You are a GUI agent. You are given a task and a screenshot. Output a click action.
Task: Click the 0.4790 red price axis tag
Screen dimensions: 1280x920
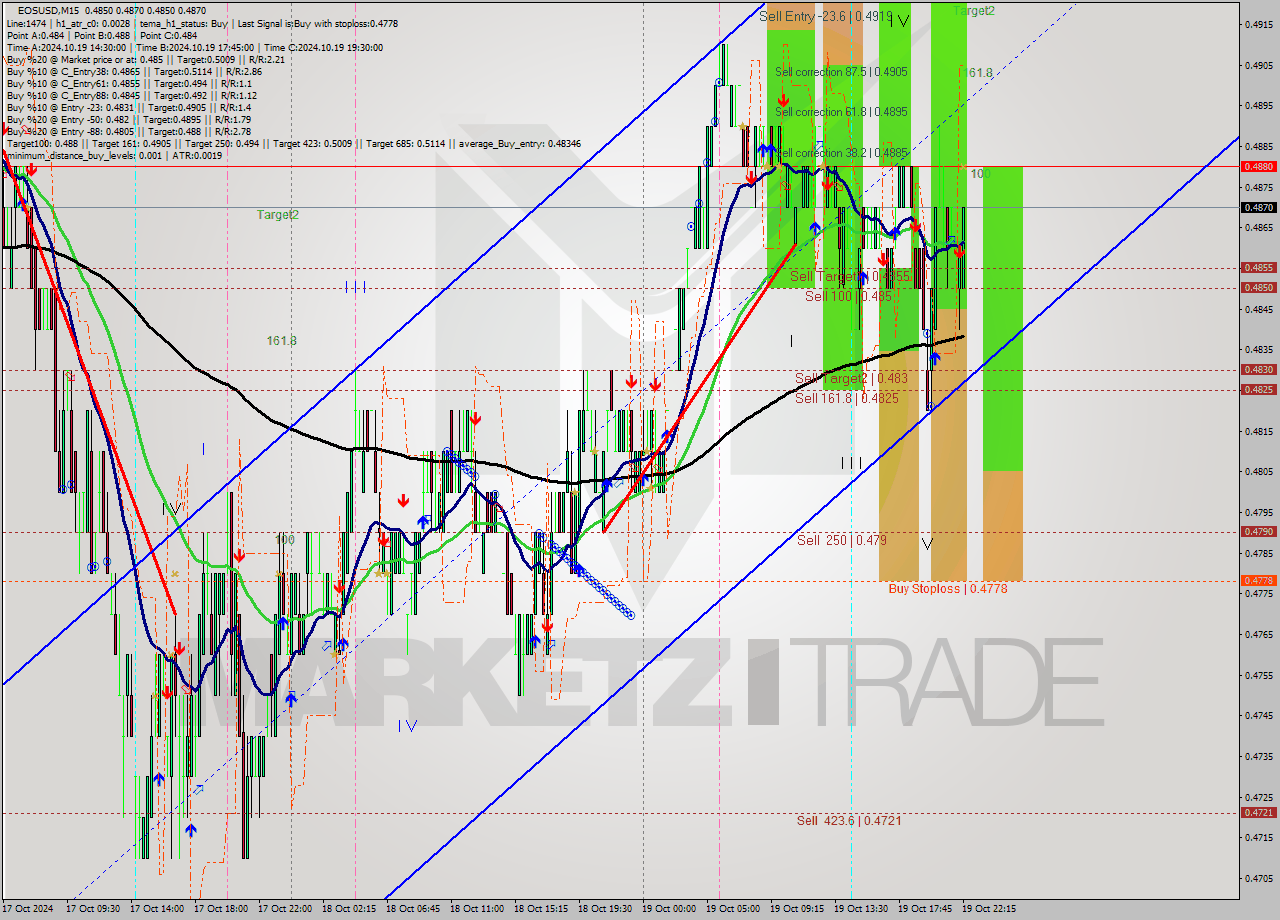pos(1258,532)
